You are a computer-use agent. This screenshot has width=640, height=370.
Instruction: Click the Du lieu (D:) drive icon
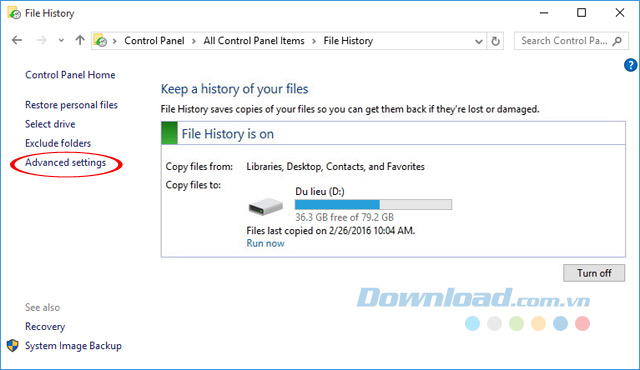[265, 206]
